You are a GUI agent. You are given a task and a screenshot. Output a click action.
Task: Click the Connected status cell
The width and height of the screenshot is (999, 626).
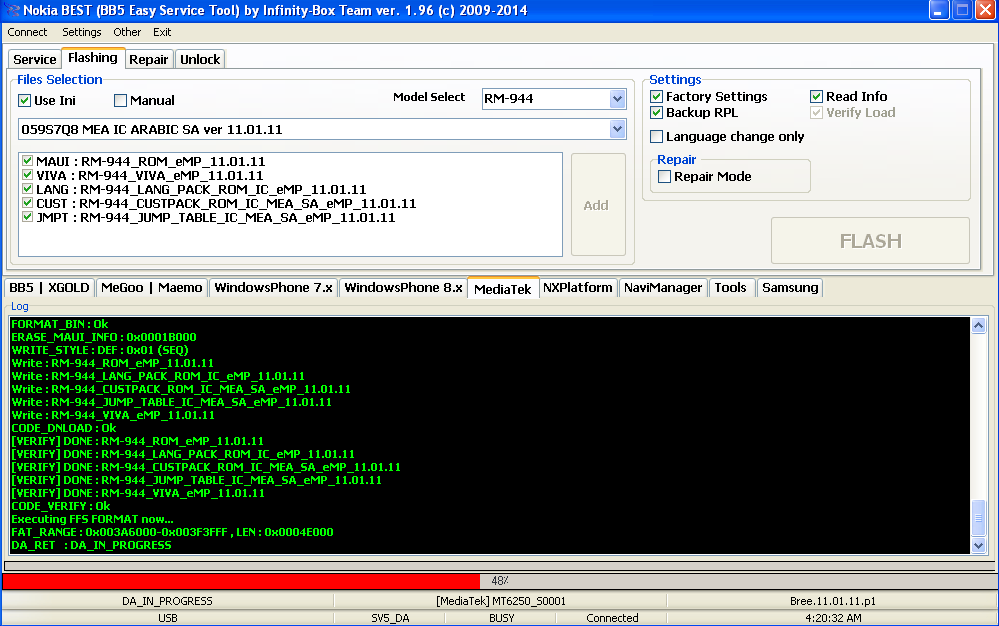click(612, 618)
